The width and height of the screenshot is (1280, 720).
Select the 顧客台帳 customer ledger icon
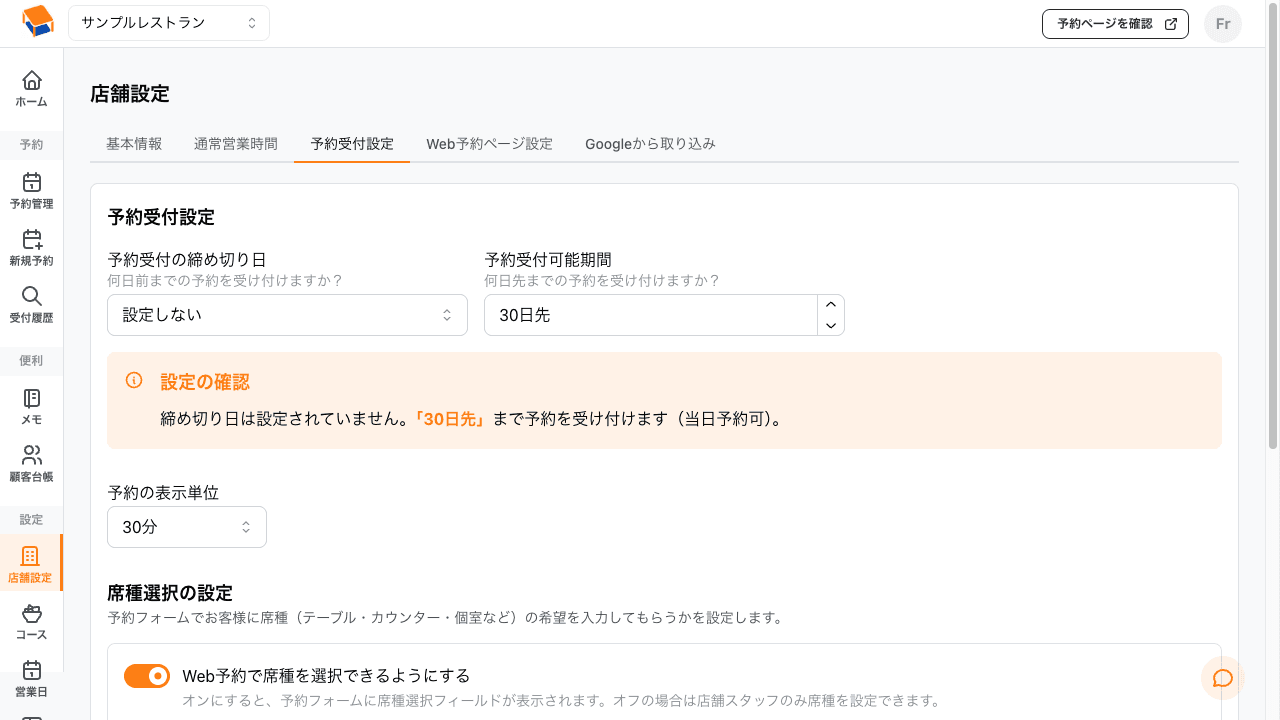click(31, 462)
